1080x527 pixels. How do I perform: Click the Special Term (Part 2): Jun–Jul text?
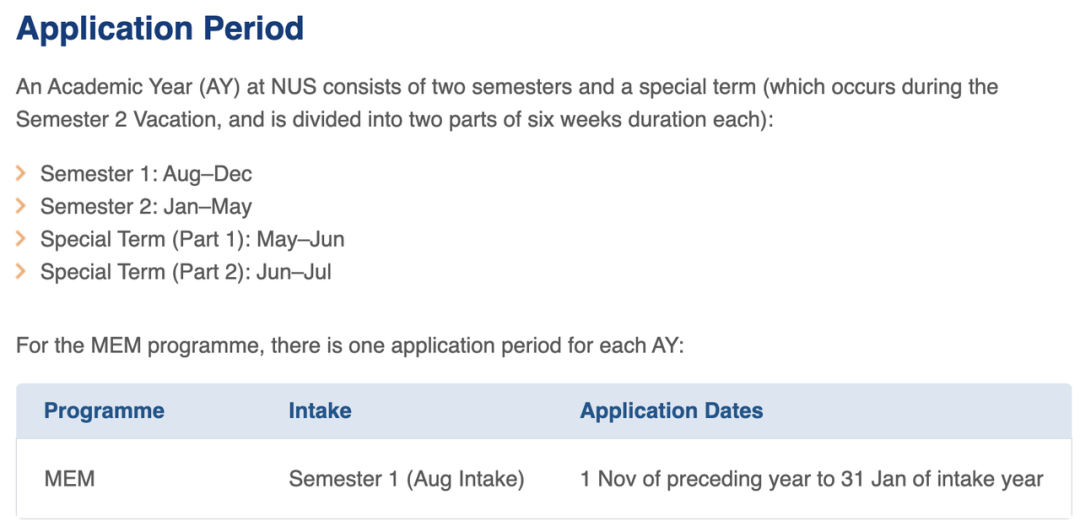coord(186,272)
